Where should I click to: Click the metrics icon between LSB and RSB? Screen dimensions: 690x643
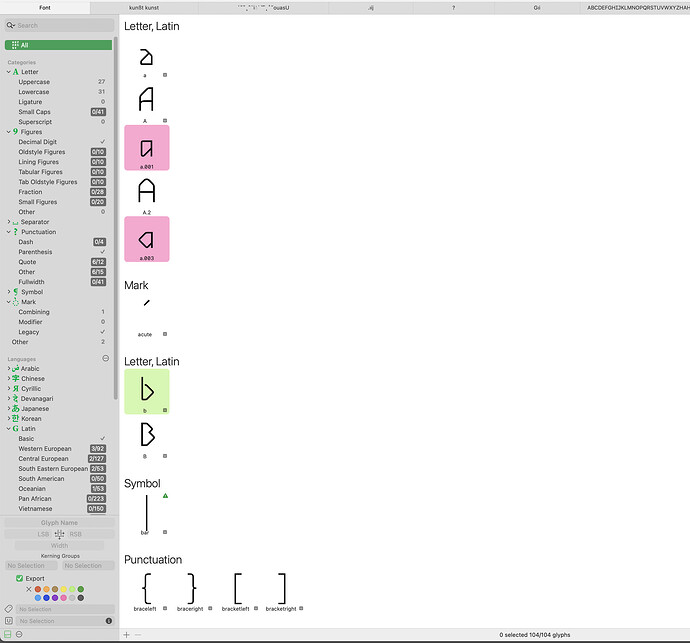point(59,534)
